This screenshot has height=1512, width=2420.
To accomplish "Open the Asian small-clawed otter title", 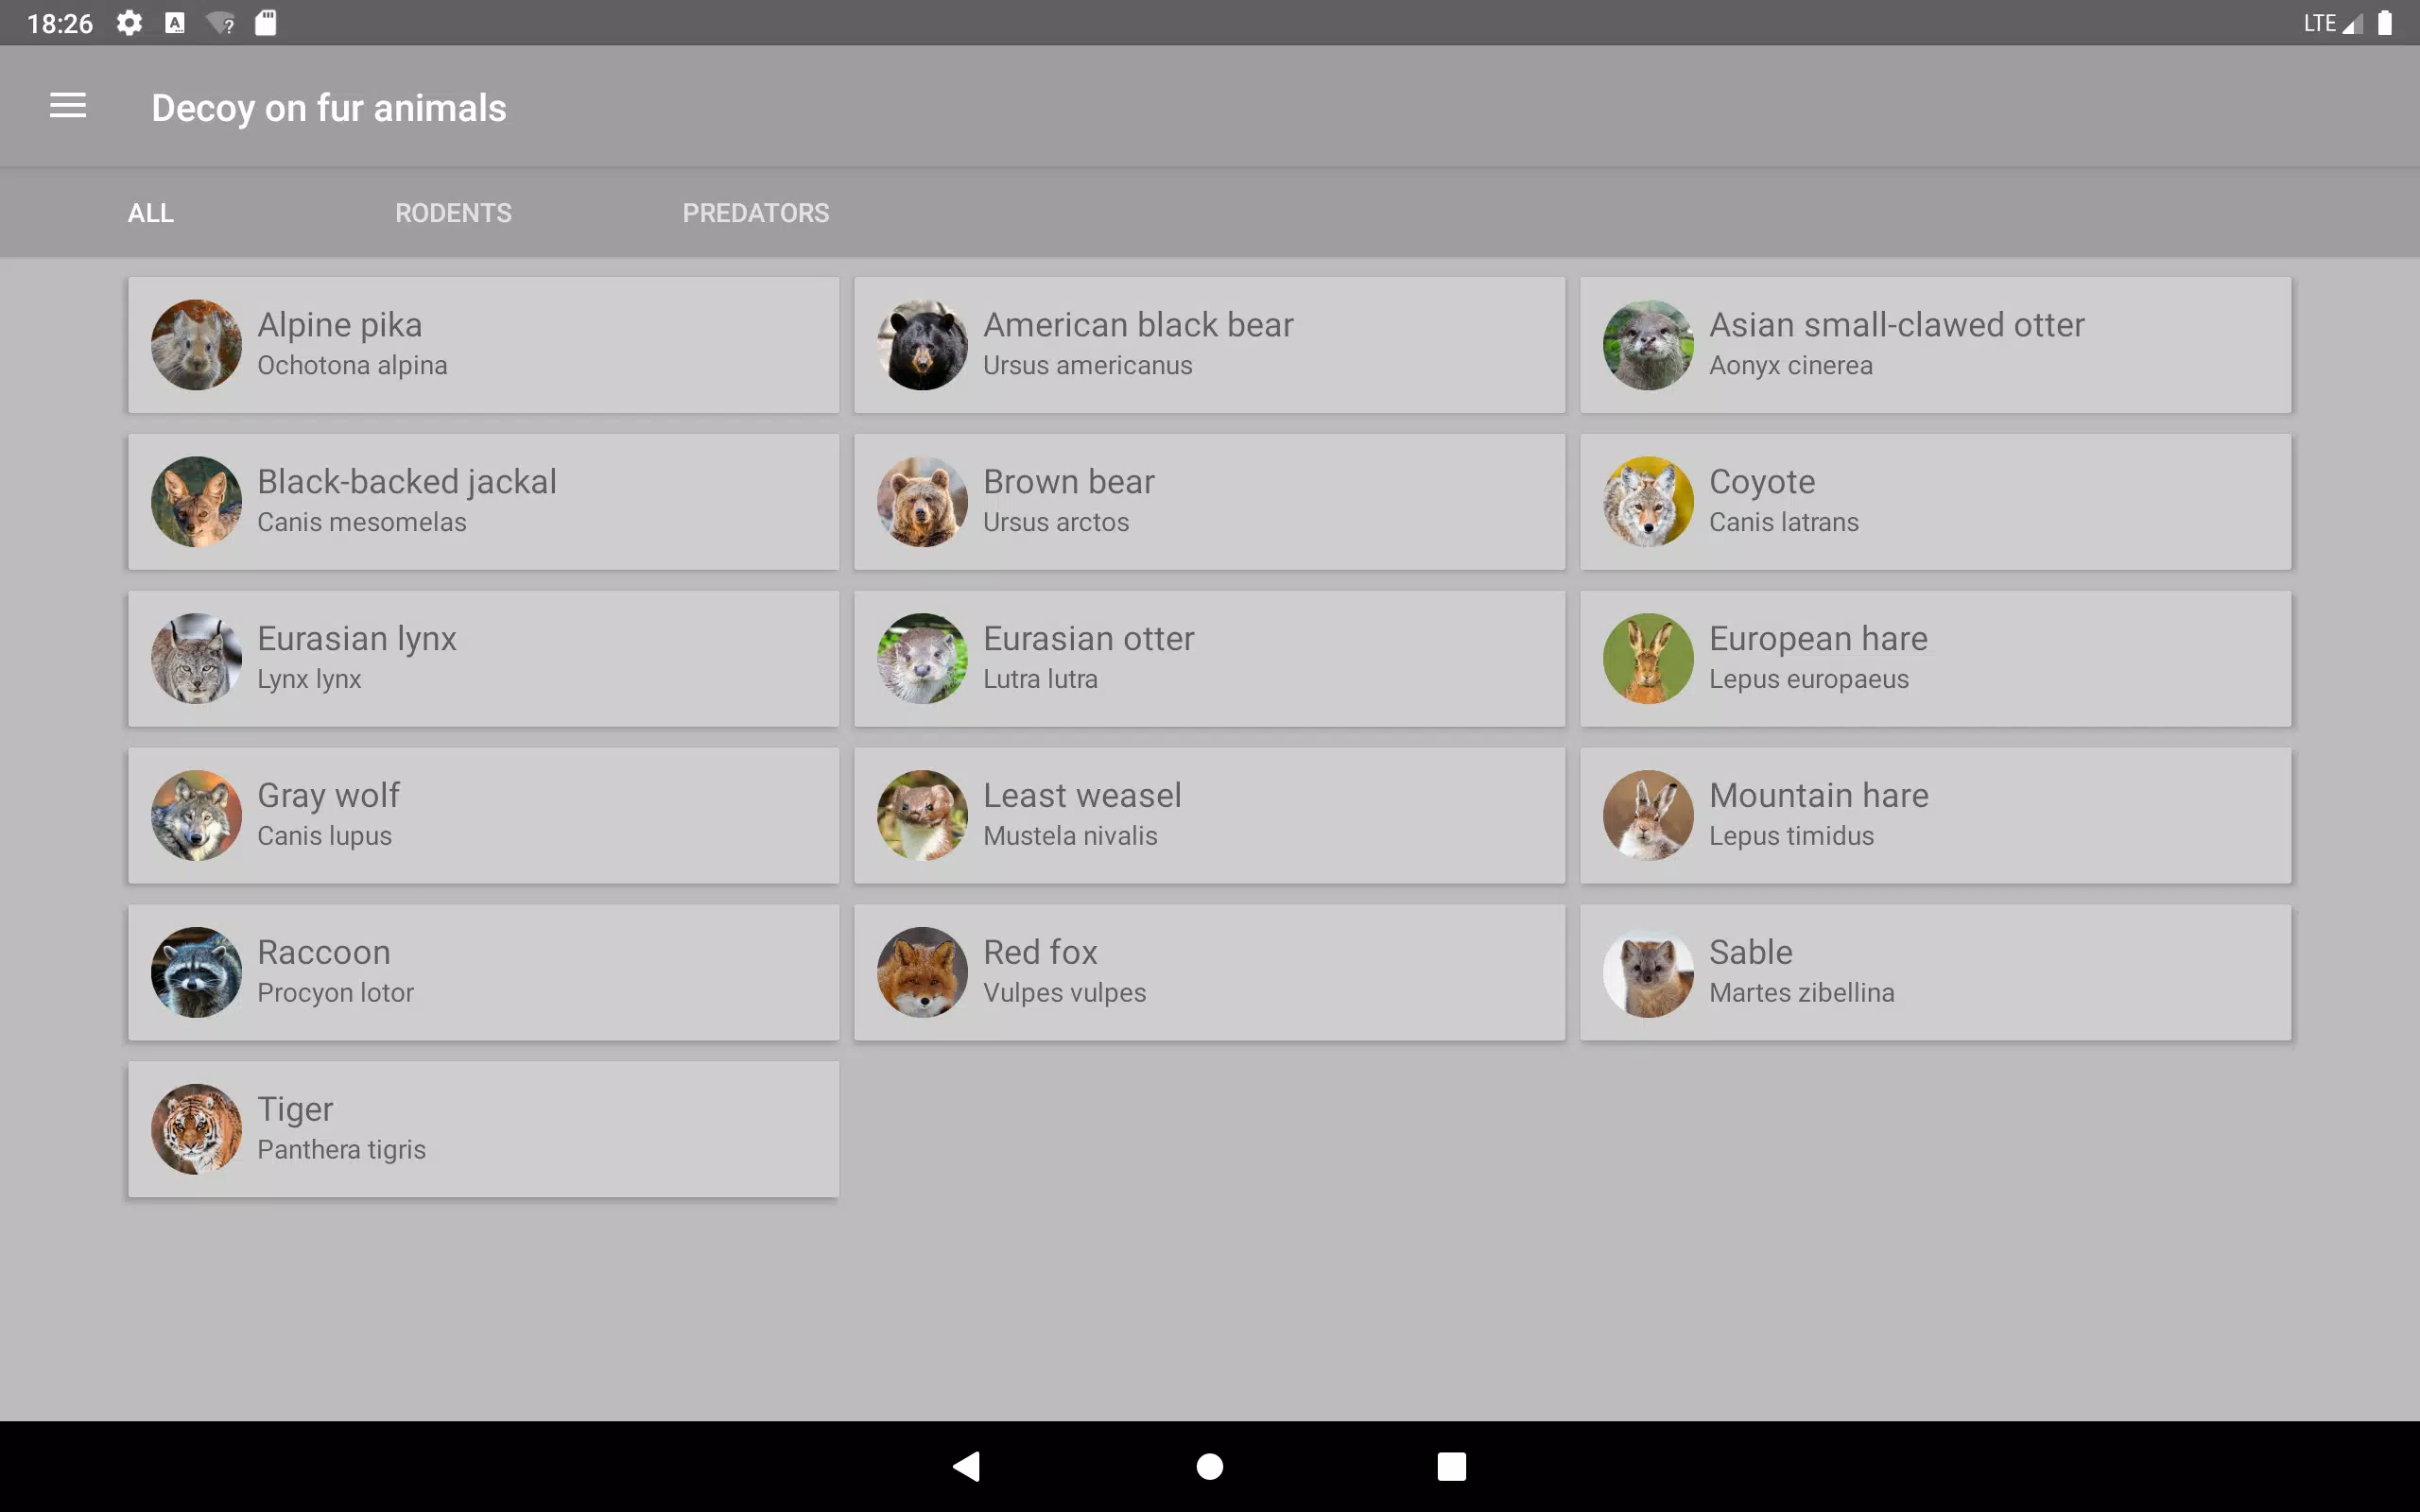I will click(1897, 325).
